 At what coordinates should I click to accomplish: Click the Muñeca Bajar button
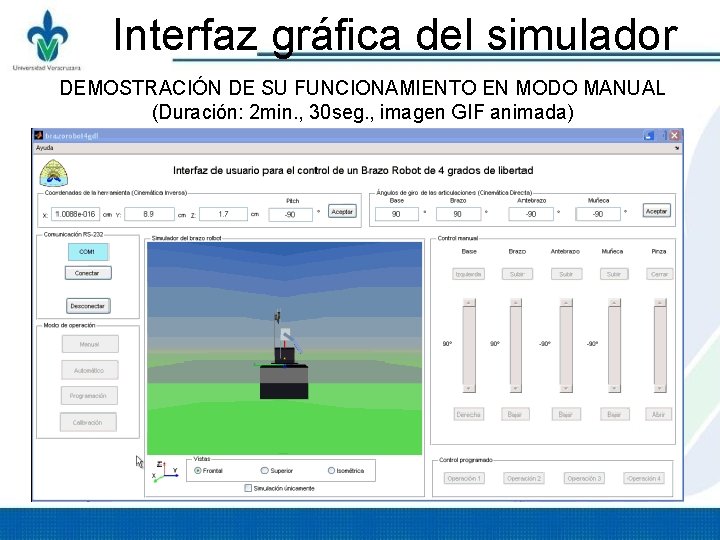coord(615,414)
